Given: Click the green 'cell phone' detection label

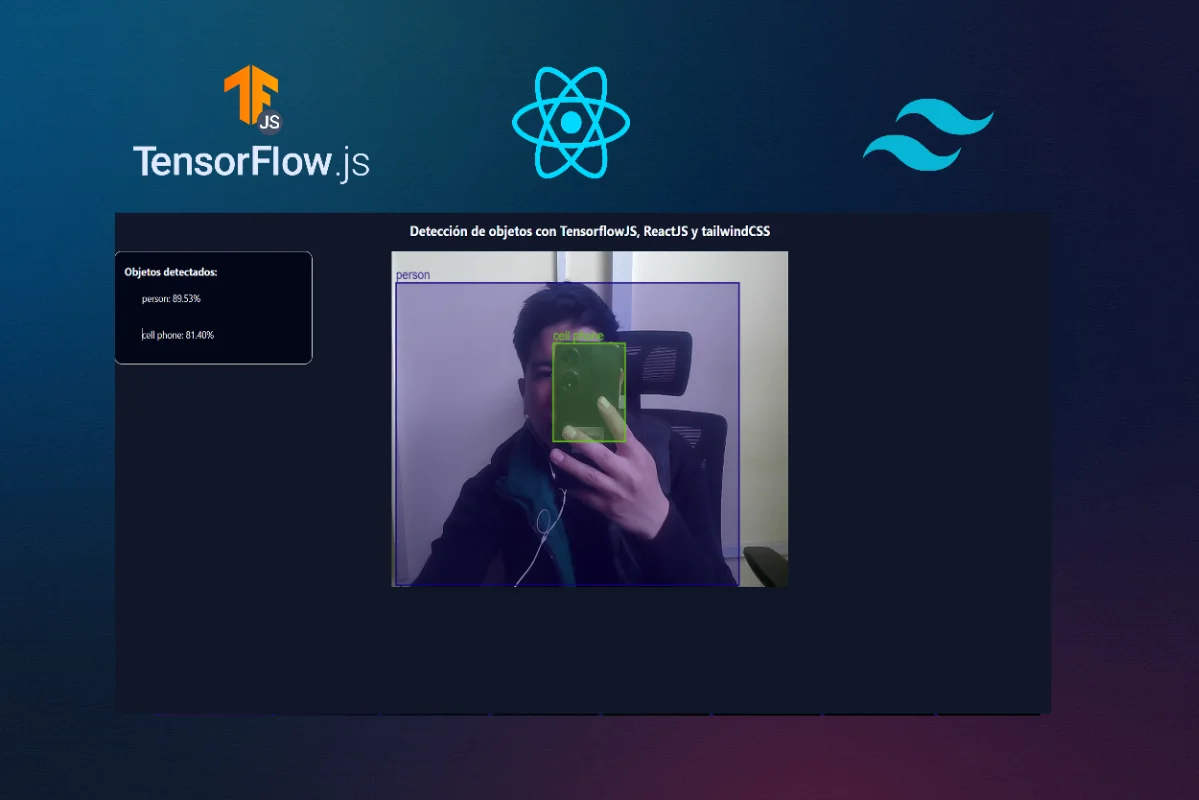Looking at the screenshot, I should click(578, 336).
